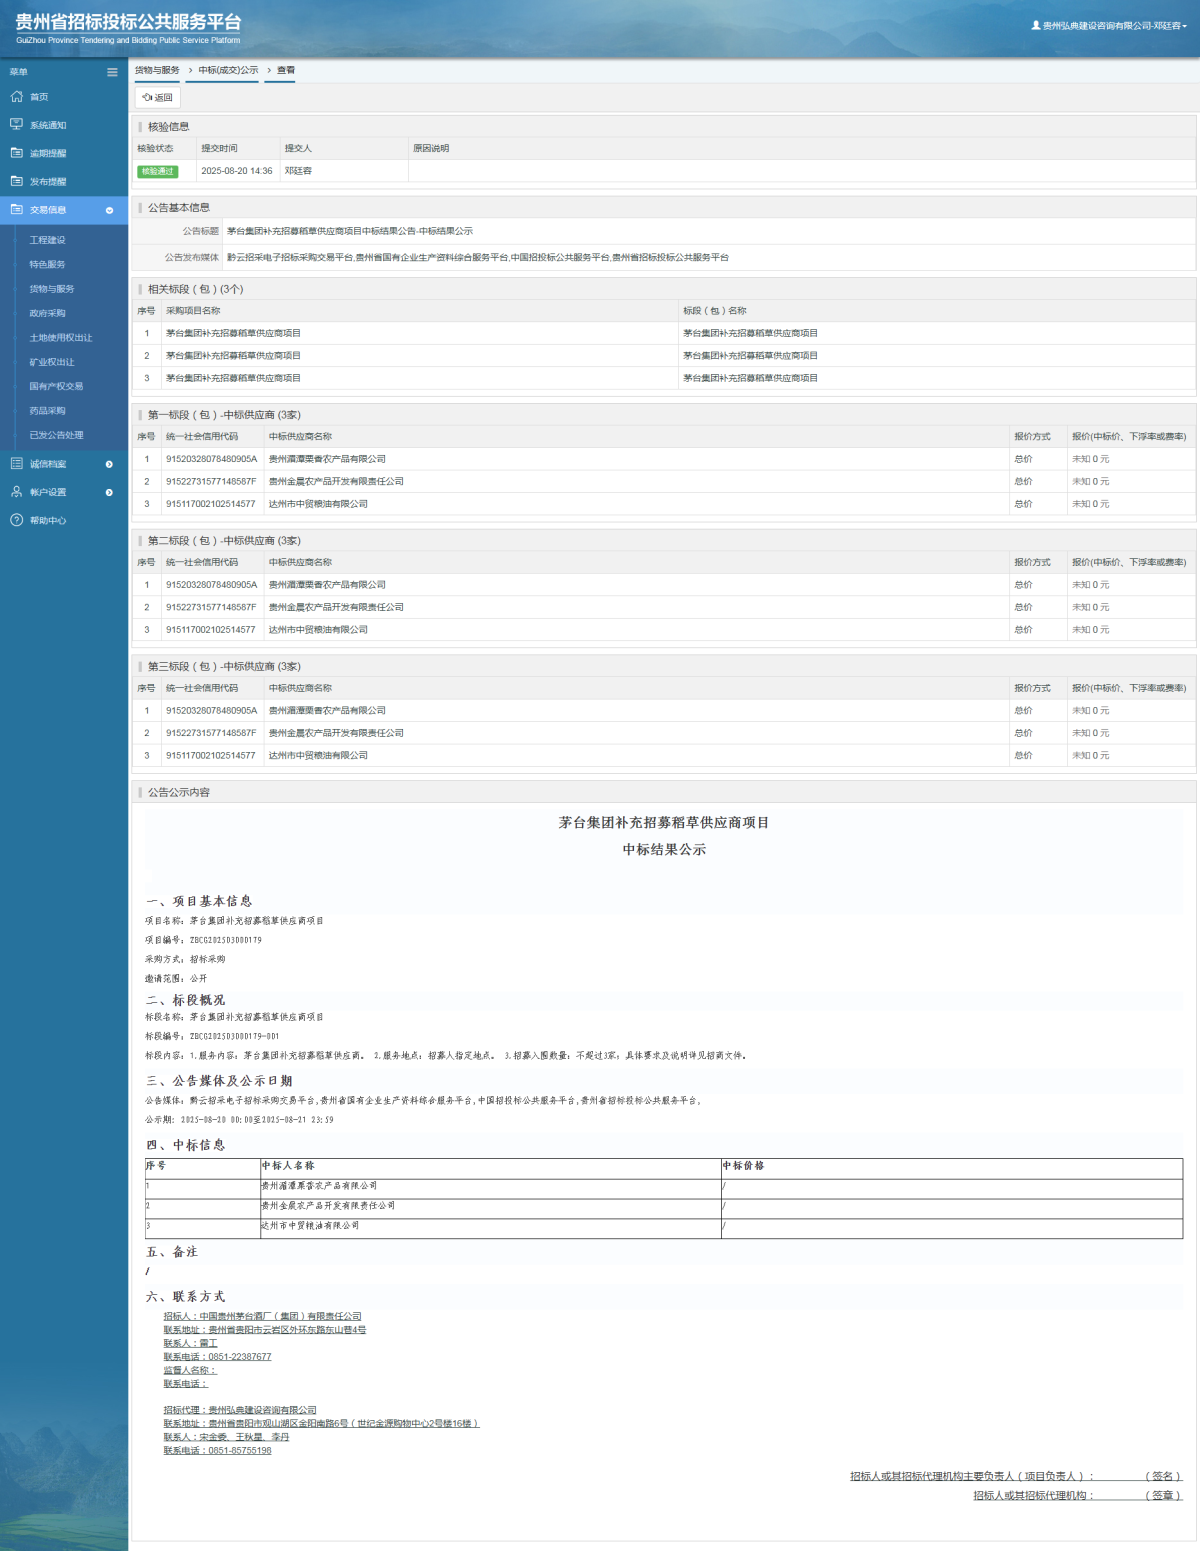Click the 返回 back button

pyautogui.click(x=158, y=98)
